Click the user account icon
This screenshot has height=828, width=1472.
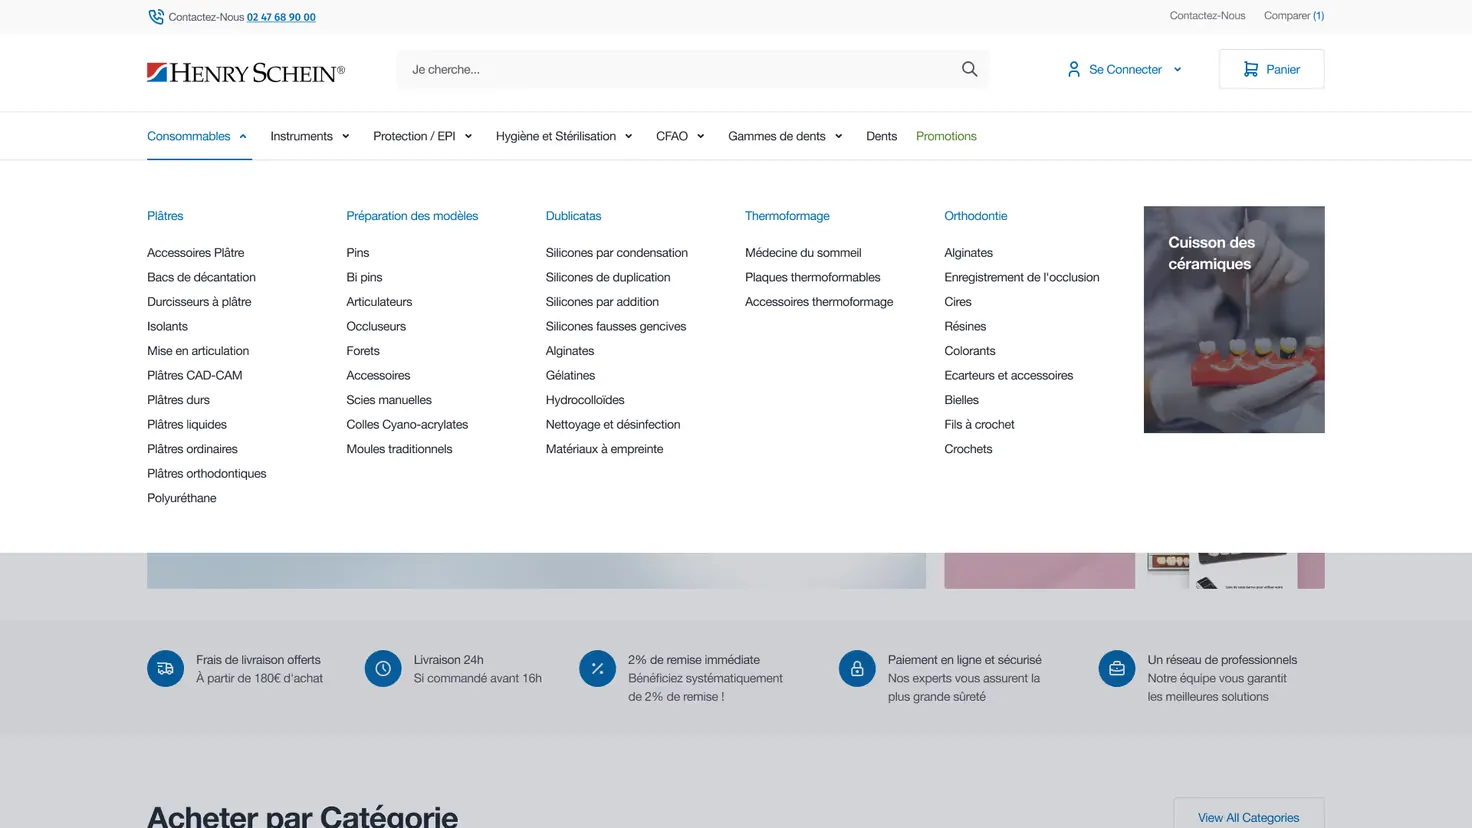[x=1073, y=69]
